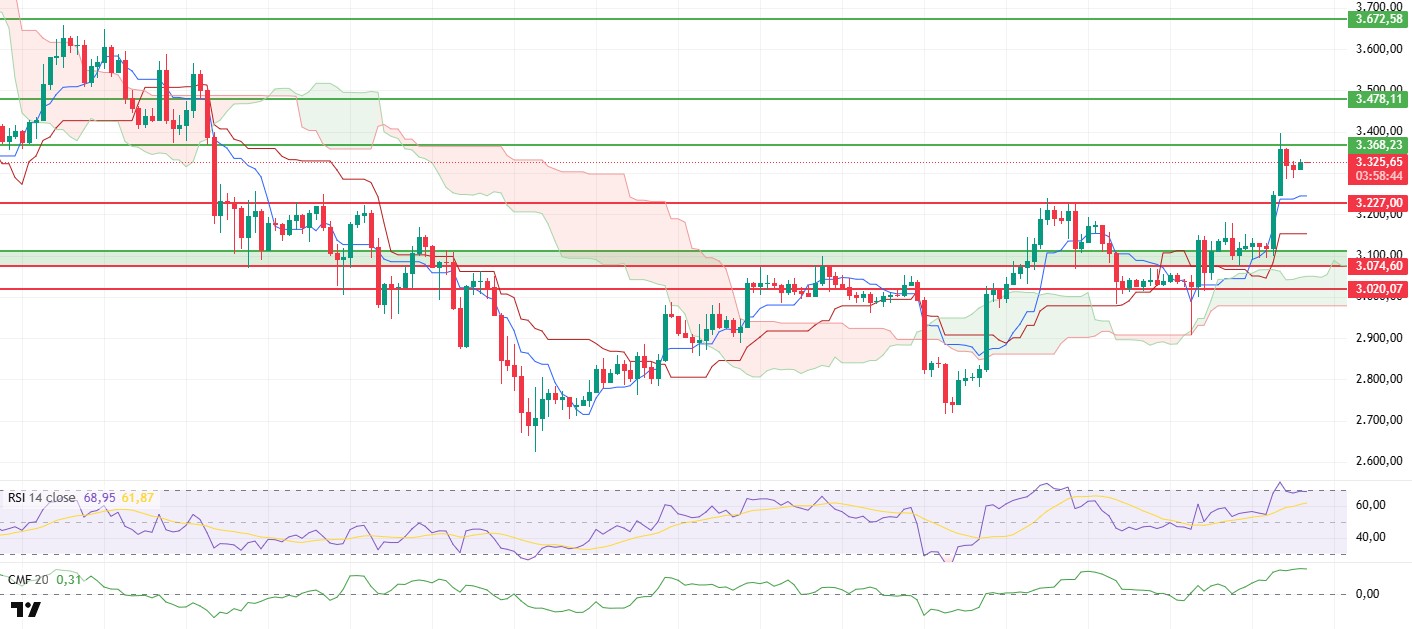Click the 3.368,23 green level label
1412x629 pixels.
click(x=1378, y=145)
